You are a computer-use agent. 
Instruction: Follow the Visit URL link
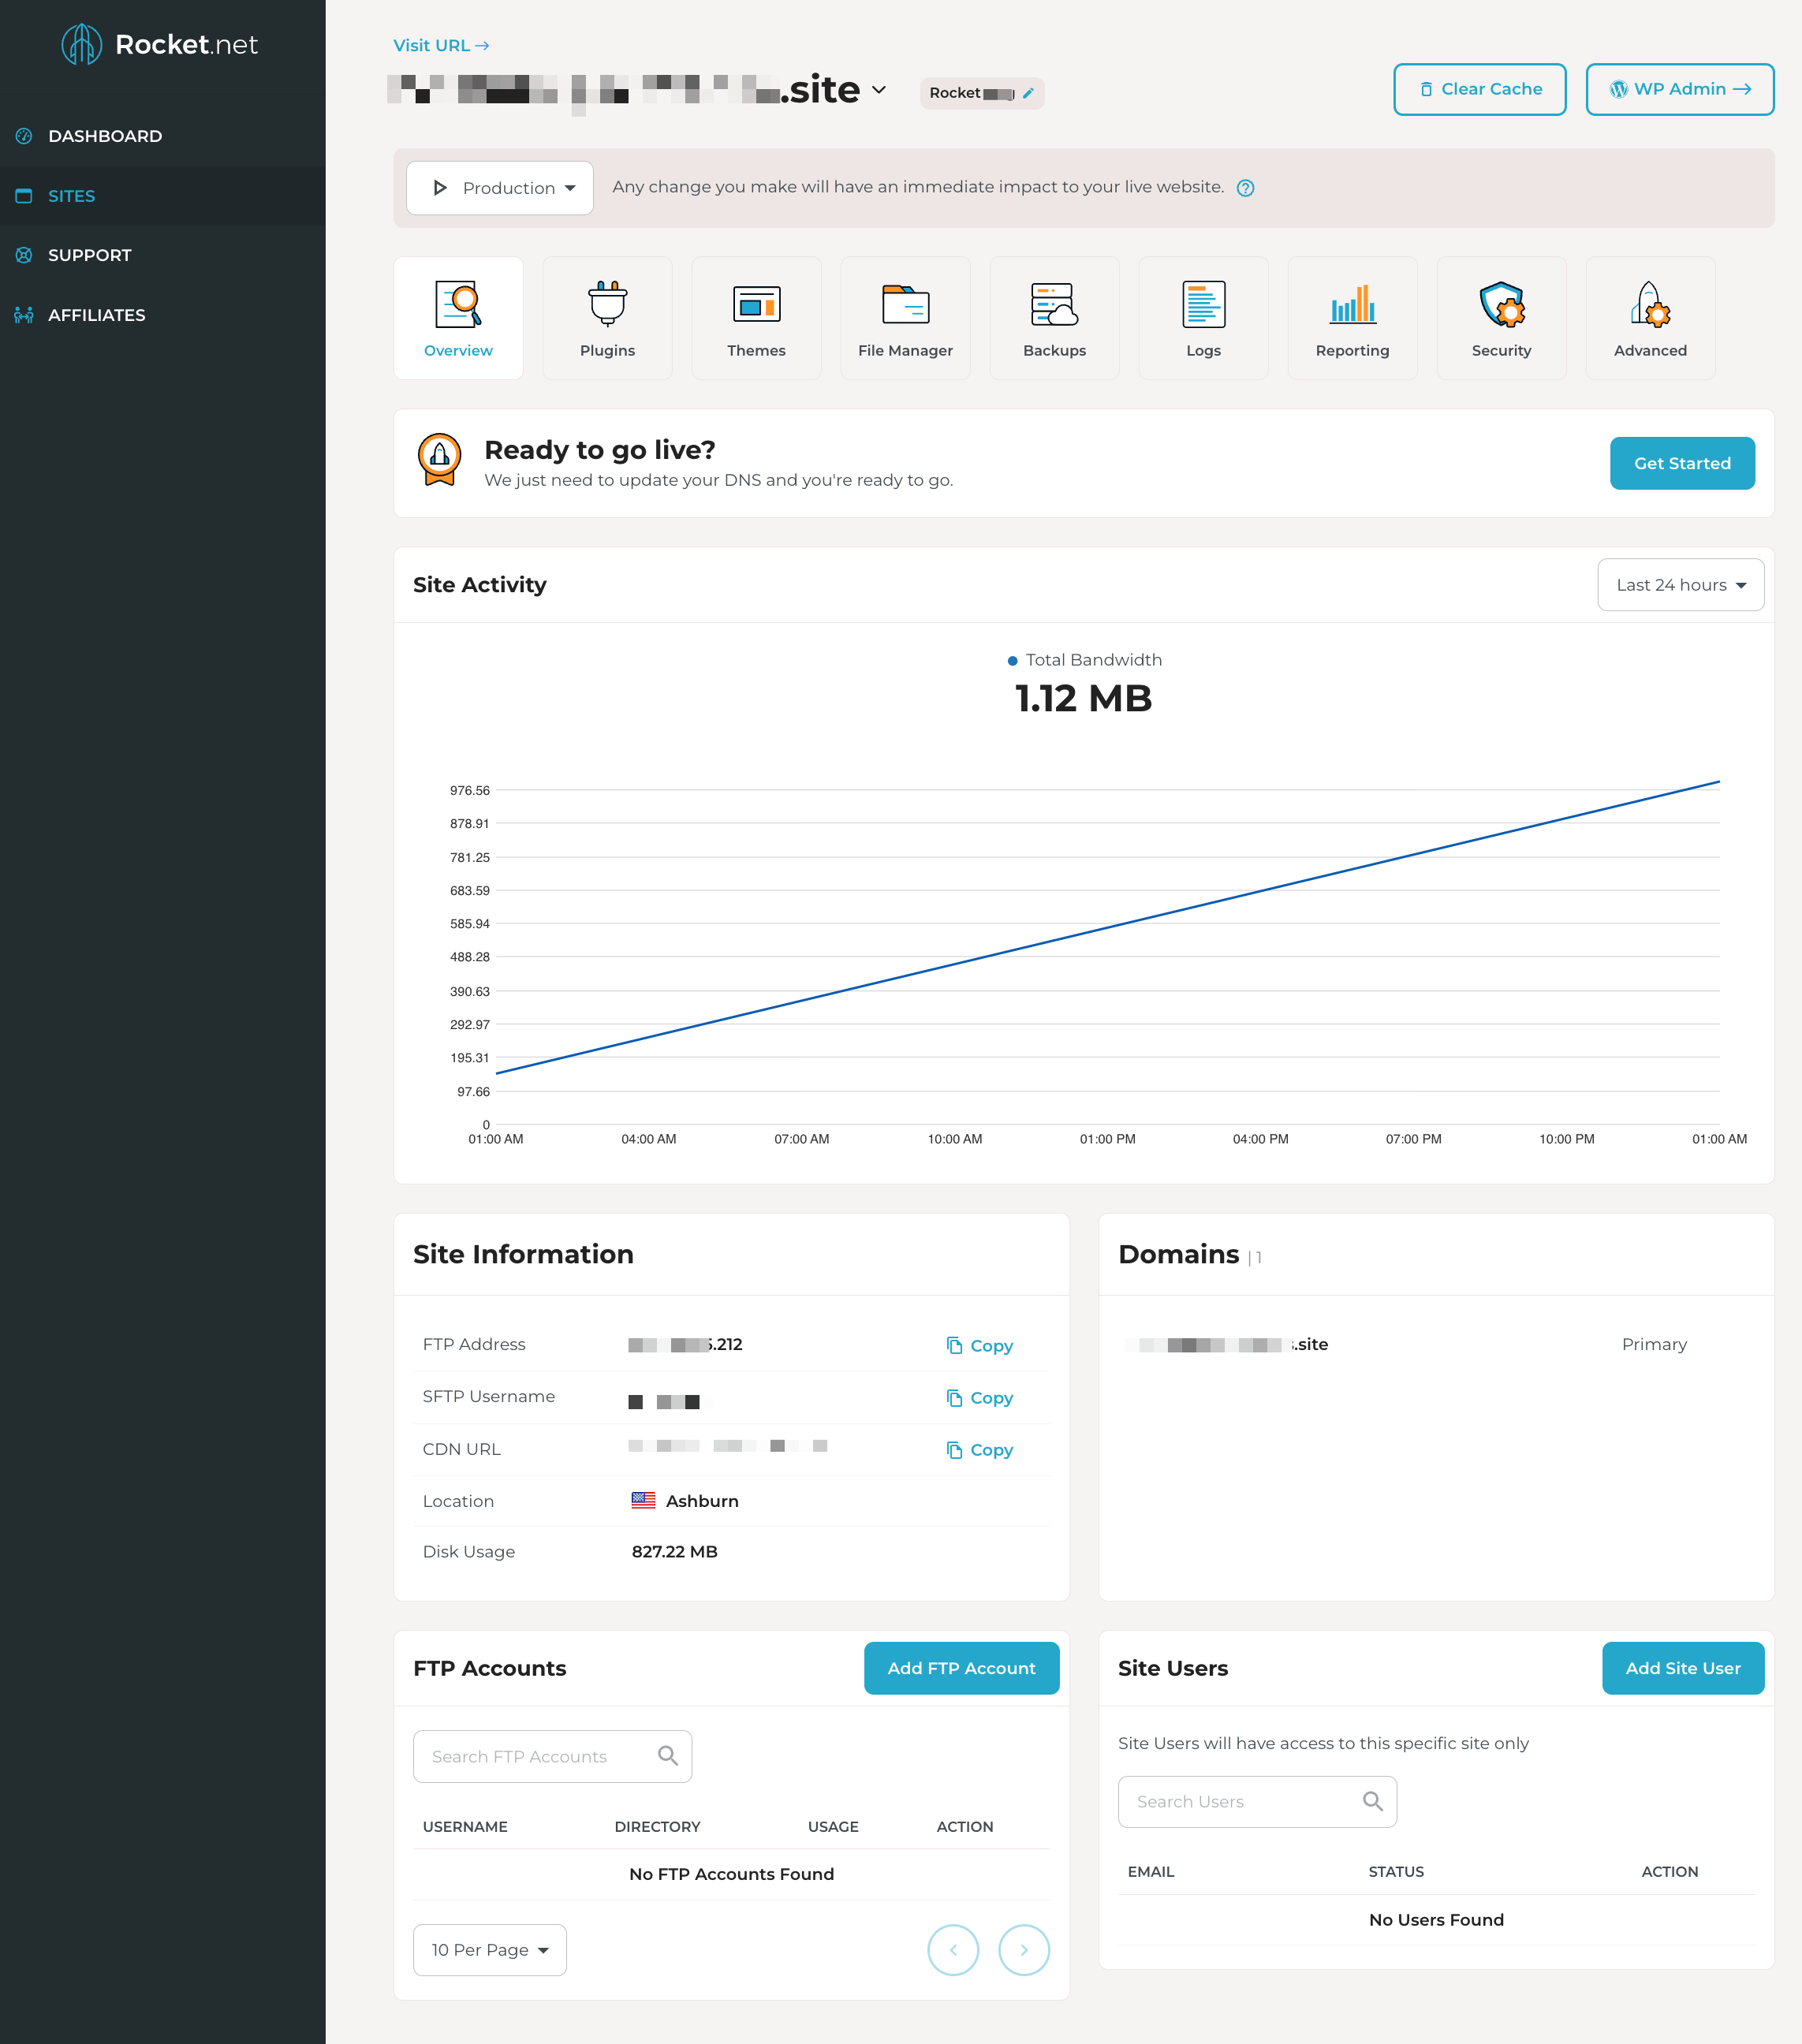tap(441, 46)
